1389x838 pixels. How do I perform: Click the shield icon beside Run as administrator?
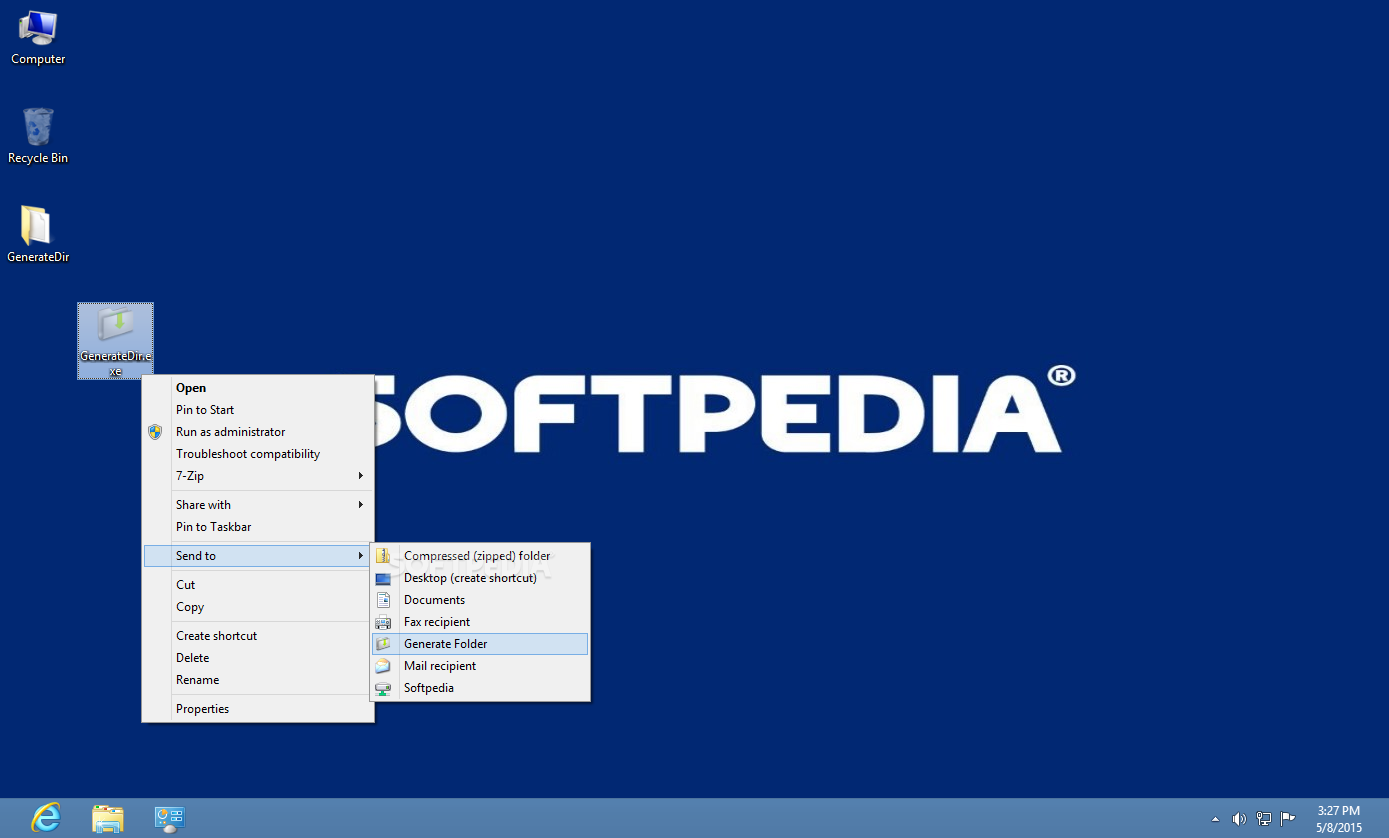pos(155,432)
